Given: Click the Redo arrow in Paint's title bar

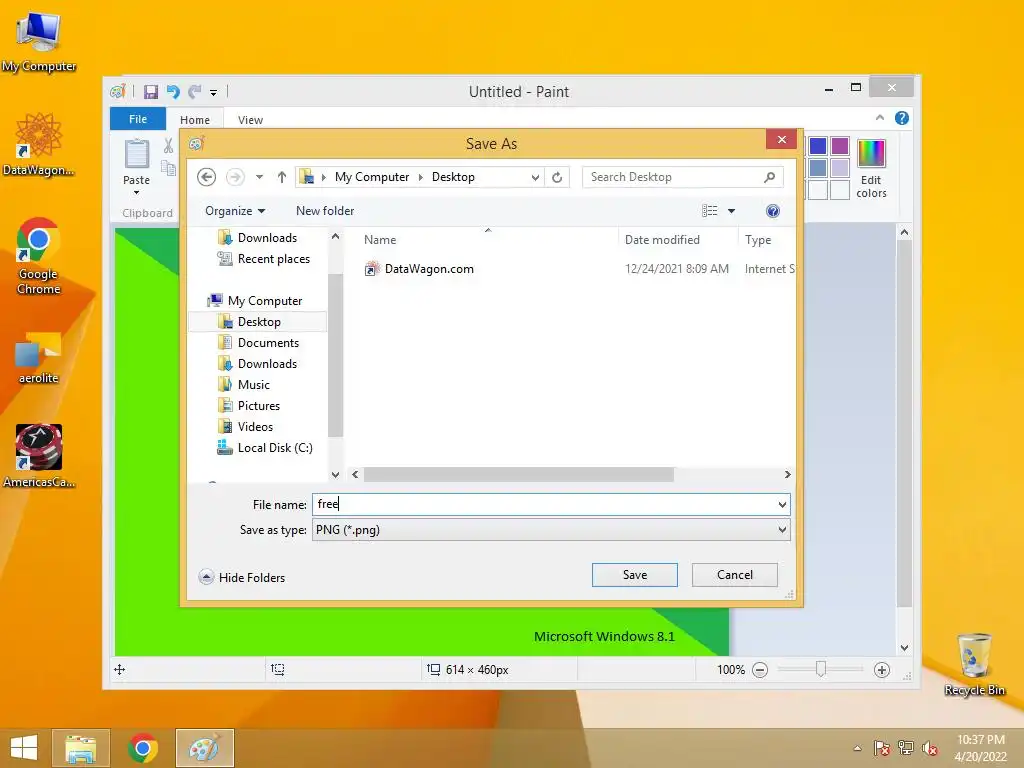Looking at the screenshot, I should point(195,92).
